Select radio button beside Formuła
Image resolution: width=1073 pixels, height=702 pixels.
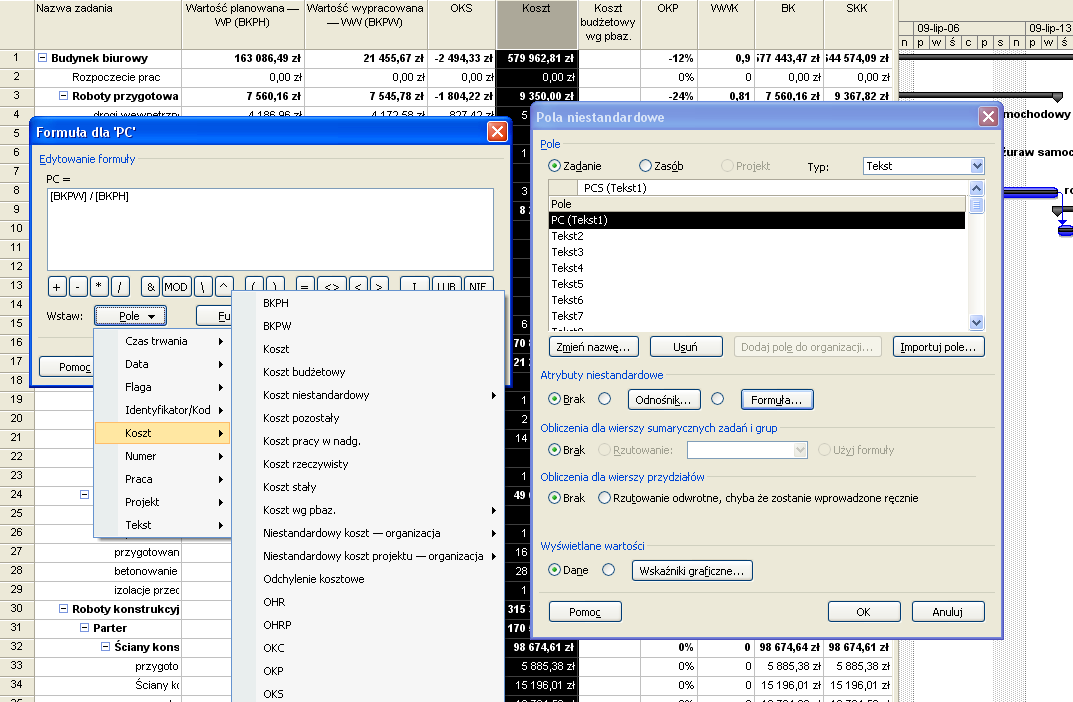[717, 398]
